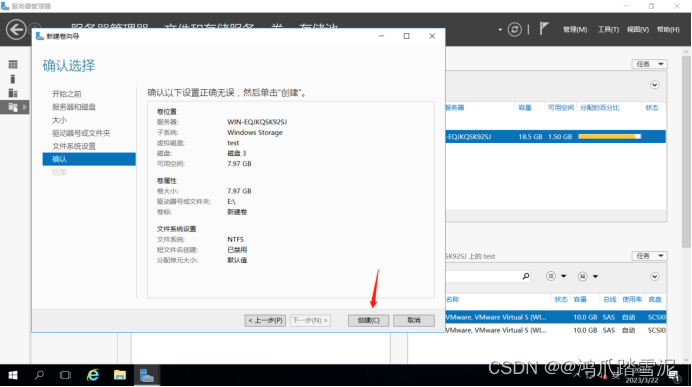Click the allocation percentage bar of the pool

point(609,136)
